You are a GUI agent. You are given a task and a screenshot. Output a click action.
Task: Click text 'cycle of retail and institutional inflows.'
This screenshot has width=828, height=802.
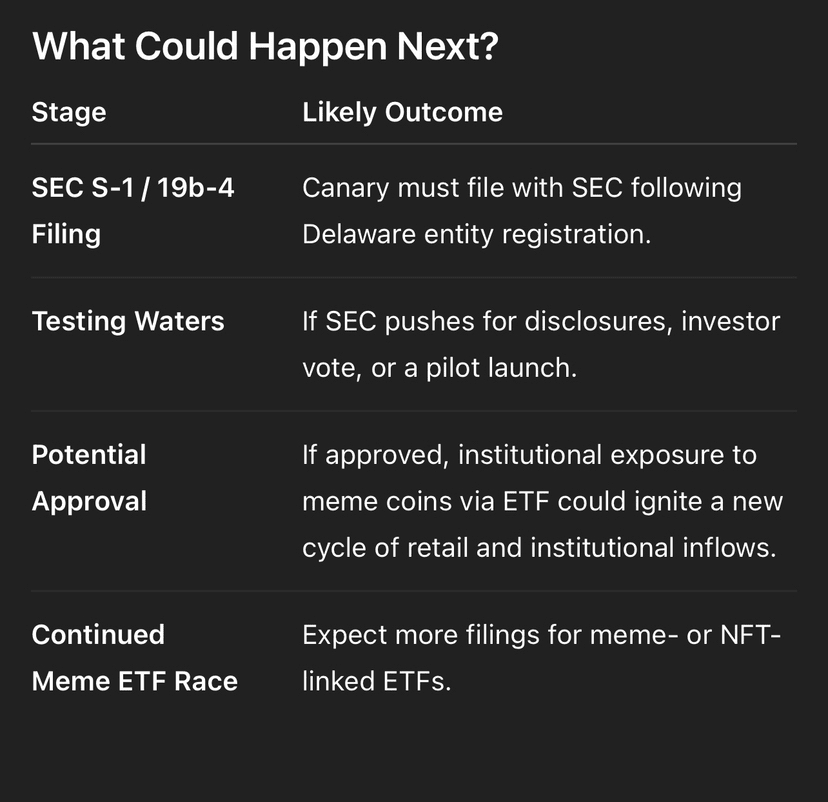pos(539,548)
